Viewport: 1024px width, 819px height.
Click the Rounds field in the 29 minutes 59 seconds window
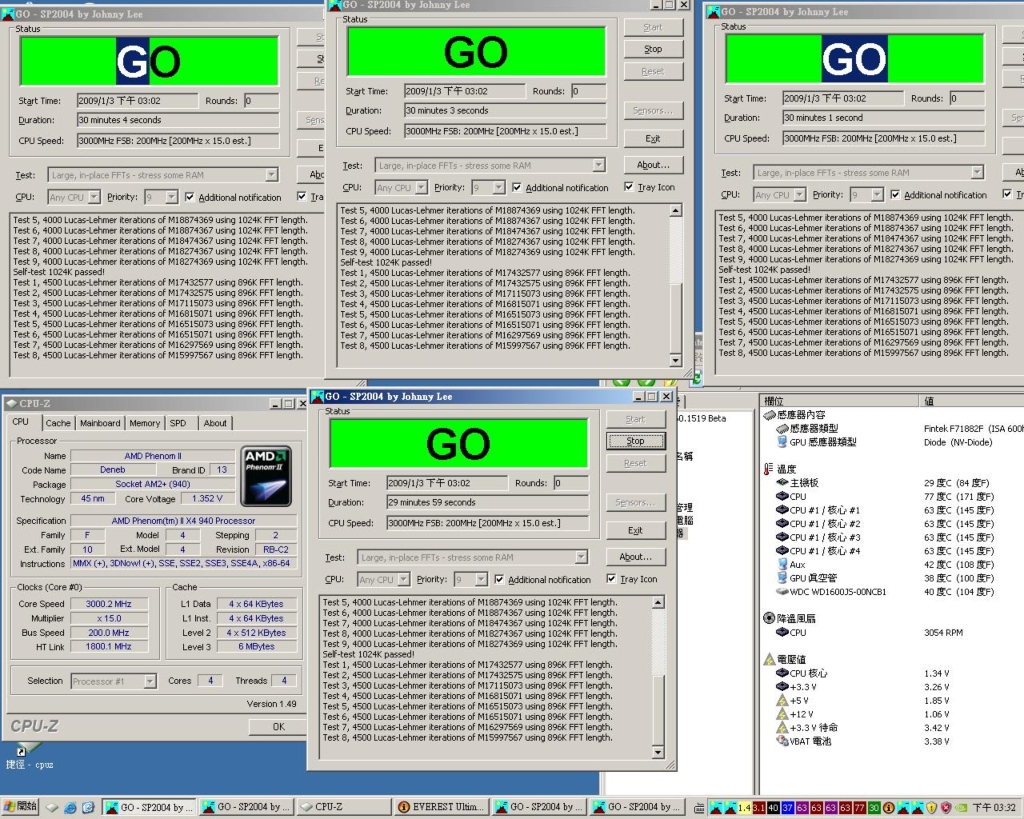click(x=571, y=483)
